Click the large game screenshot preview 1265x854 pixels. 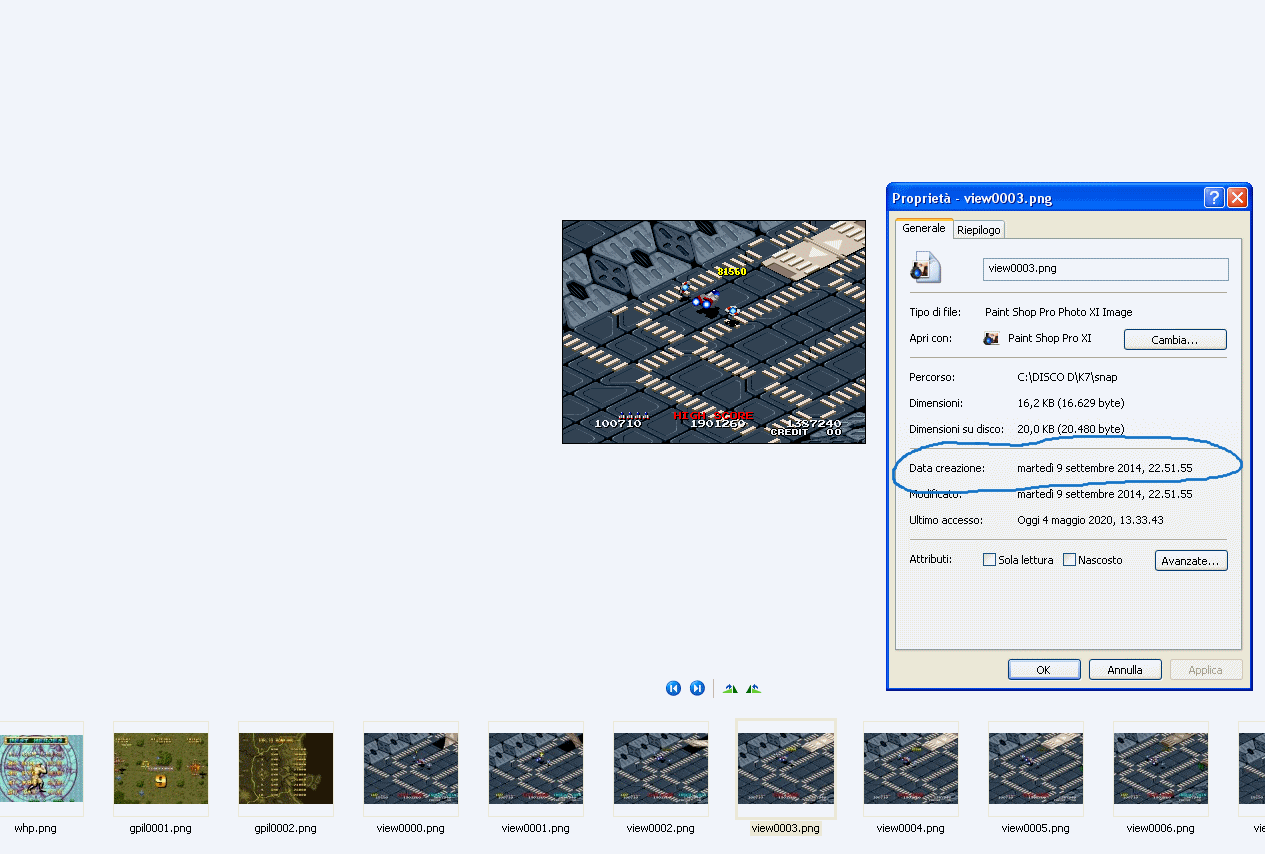pyautogui.click(x=714, y=332)
